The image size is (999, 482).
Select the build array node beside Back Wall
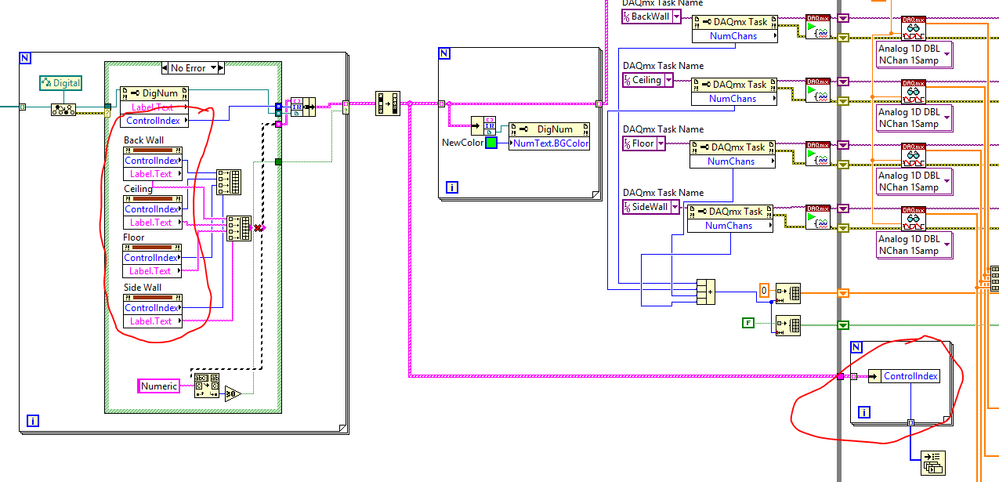pos(228,181)
